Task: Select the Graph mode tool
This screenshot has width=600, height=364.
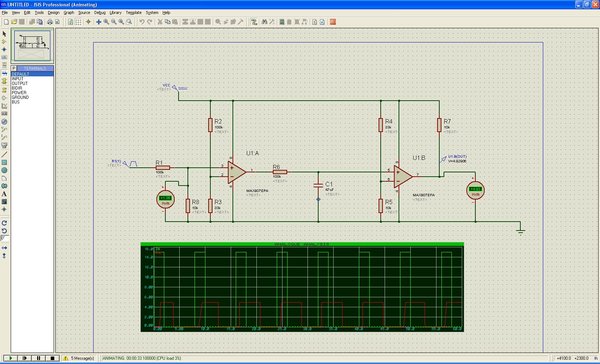Action: (4, 106)
